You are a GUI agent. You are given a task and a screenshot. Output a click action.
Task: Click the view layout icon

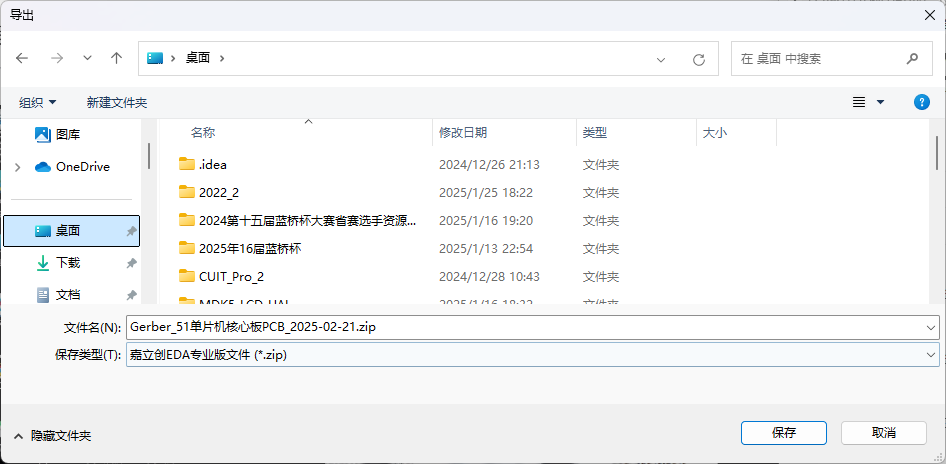coord(858,102)
